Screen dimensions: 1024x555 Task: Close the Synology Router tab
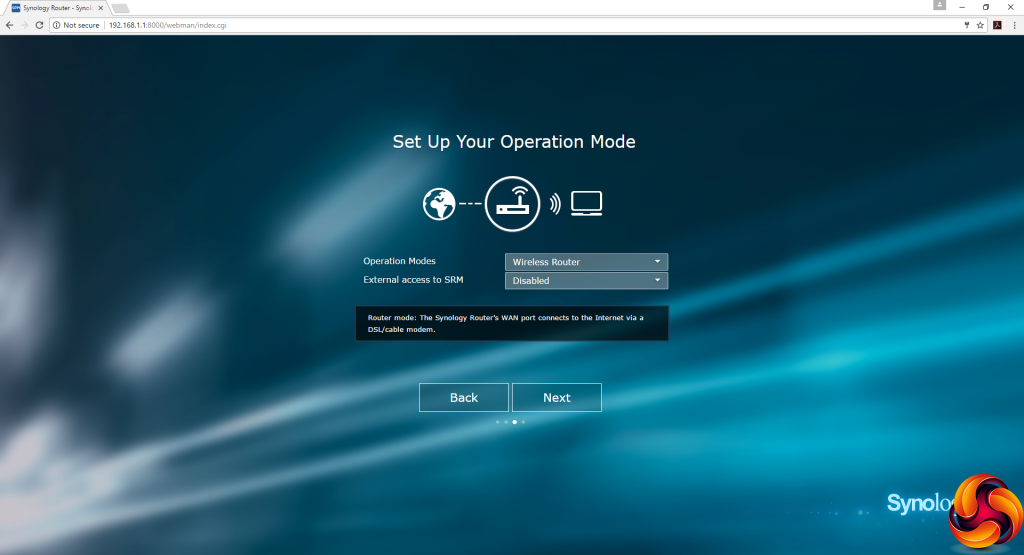tap(101, 8)
